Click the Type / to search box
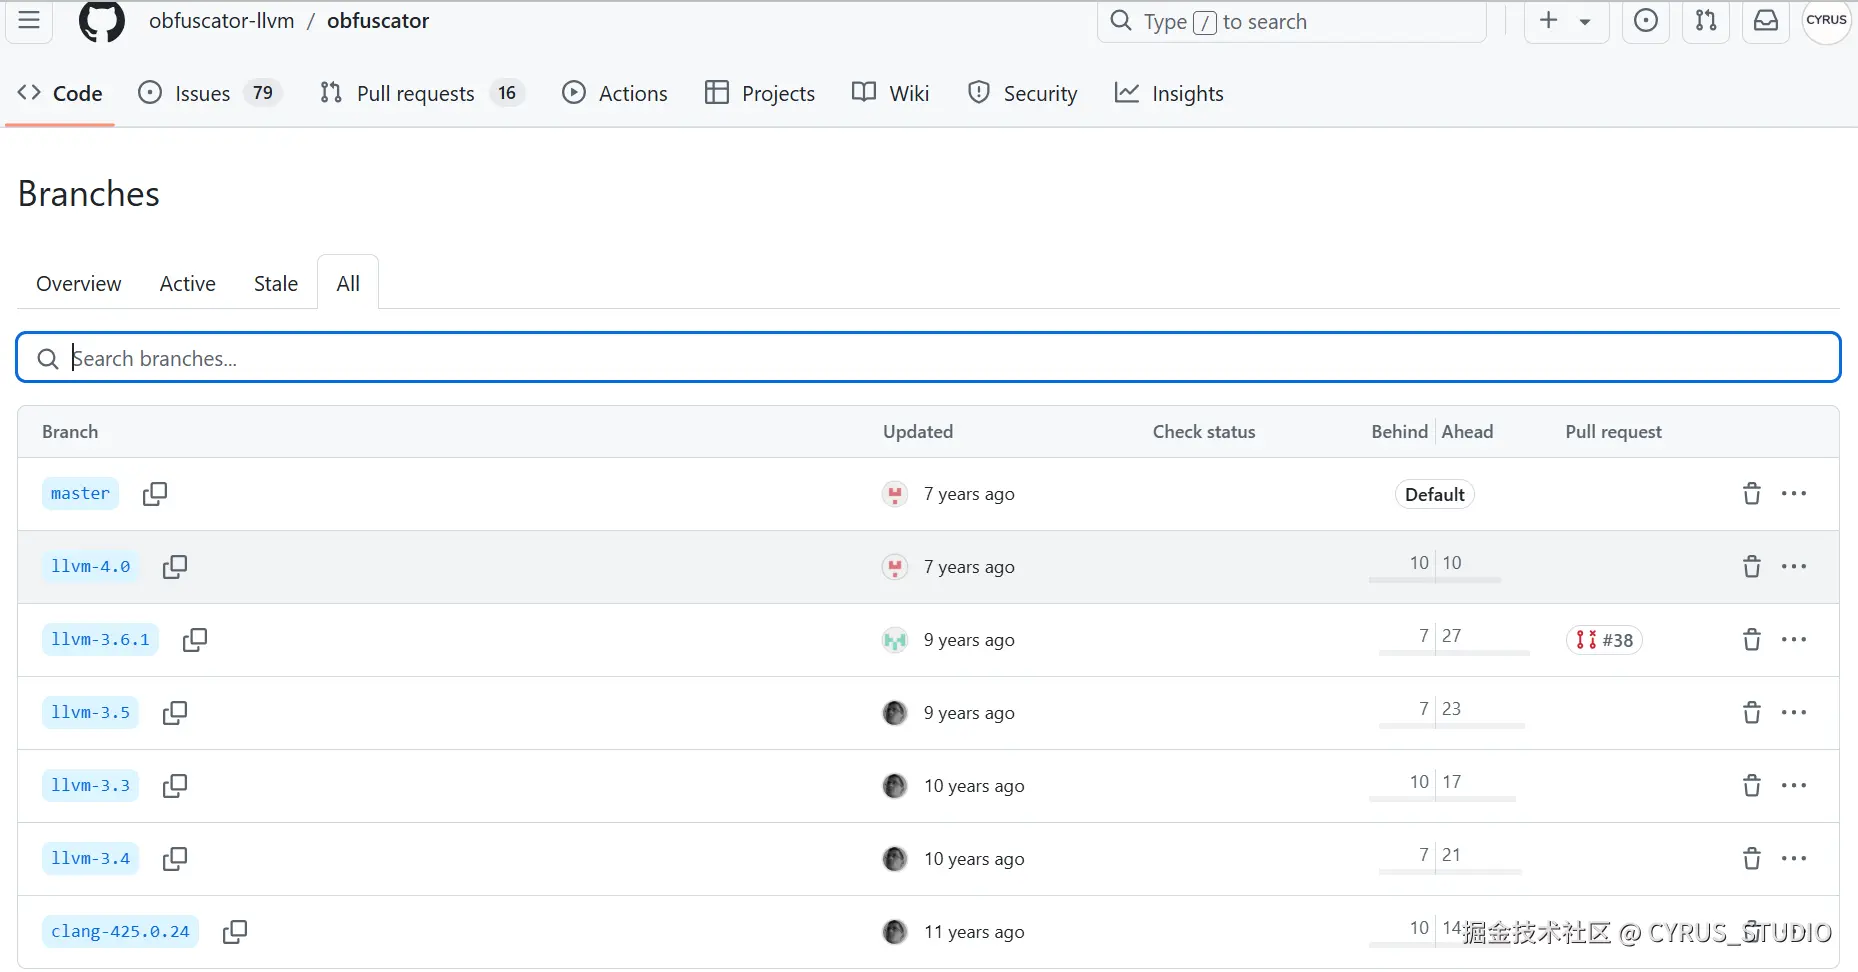This screenshot has width=1858, height=972. pyautogui.click(x=1292, y=21)
